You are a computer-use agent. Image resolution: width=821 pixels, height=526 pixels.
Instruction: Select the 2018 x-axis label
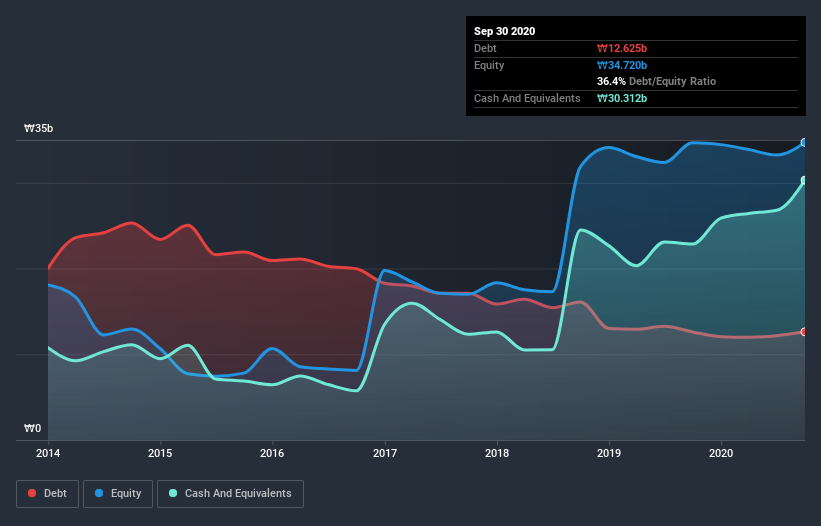pyautogui.click(x=497, y=453)
